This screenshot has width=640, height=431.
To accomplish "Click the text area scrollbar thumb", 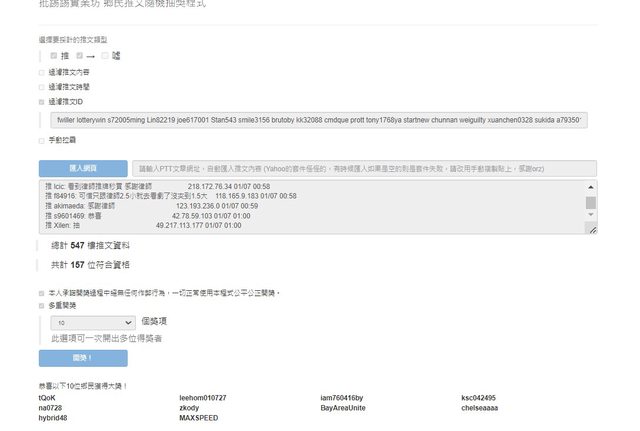I will click(591, 203).
